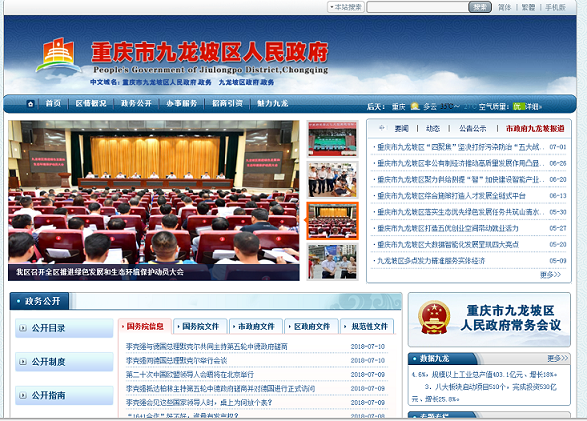Click the 政务公开 section header
The height and width of the screenshot is (421, 587).
pyautogui.click(x=39, y=301)
